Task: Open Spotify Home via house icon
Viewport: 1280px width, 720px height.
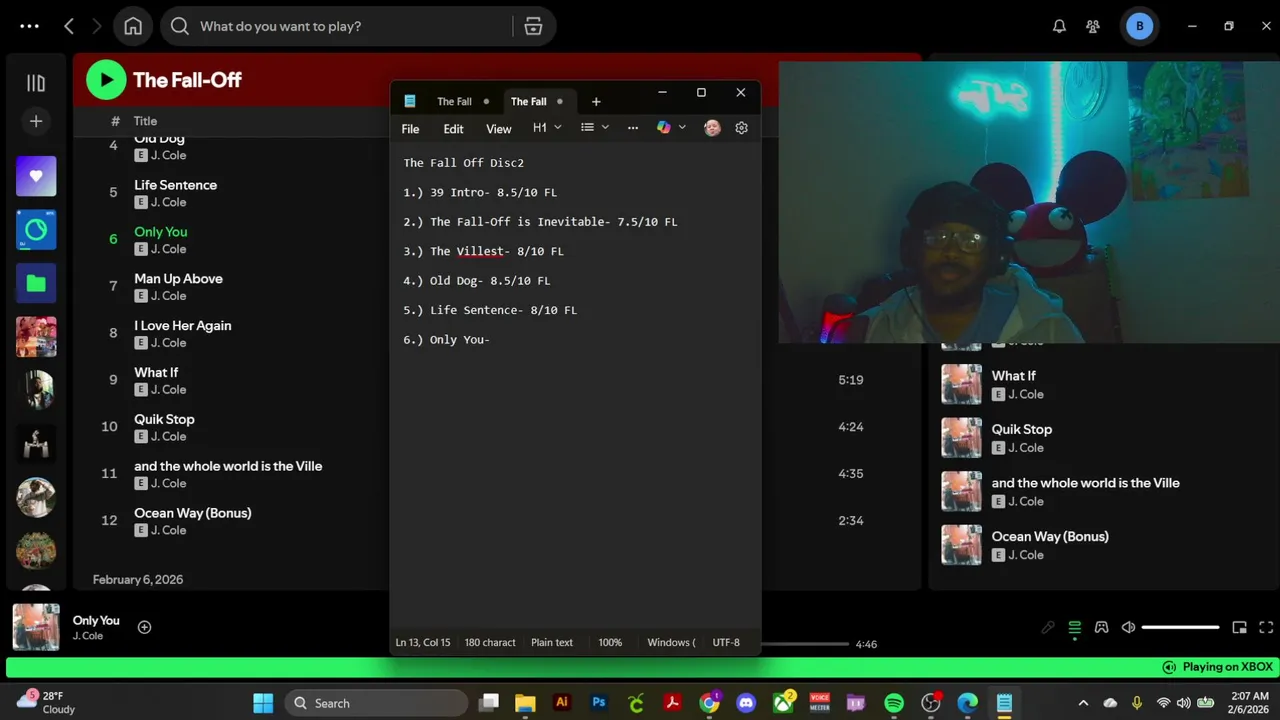Action: point(133,26)
